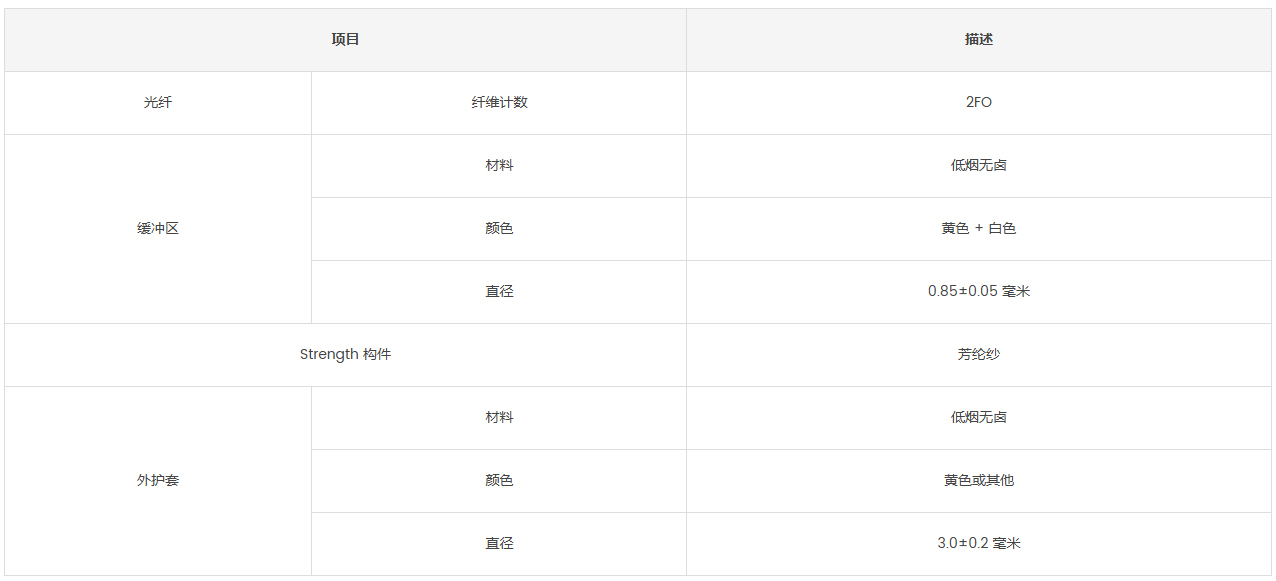Image resolution: width=1276 pixels, height=581 pixels.
Task: Click the 纤维计数 cell
Action: 499,103
